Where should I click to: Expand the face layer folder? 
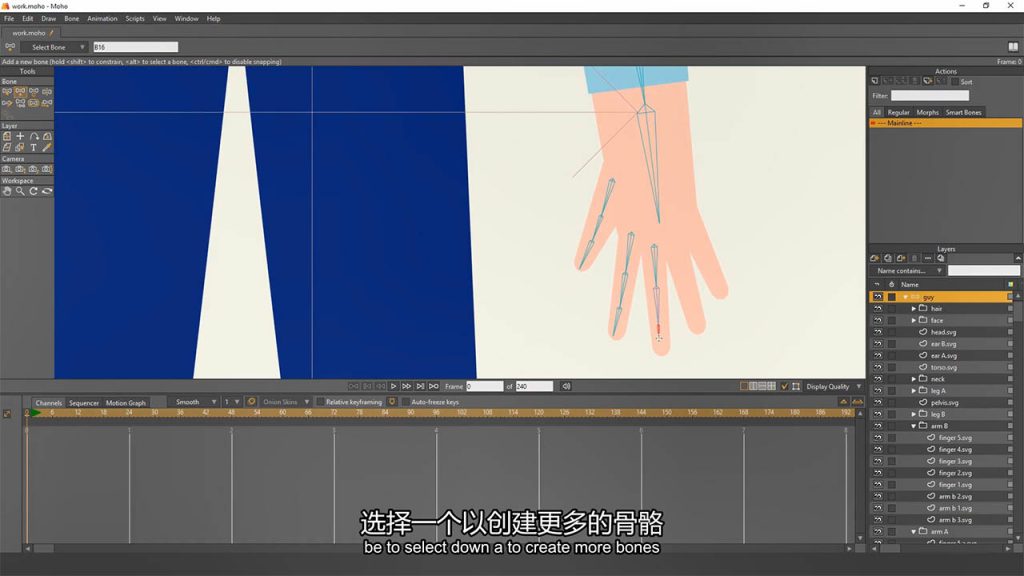914,321
